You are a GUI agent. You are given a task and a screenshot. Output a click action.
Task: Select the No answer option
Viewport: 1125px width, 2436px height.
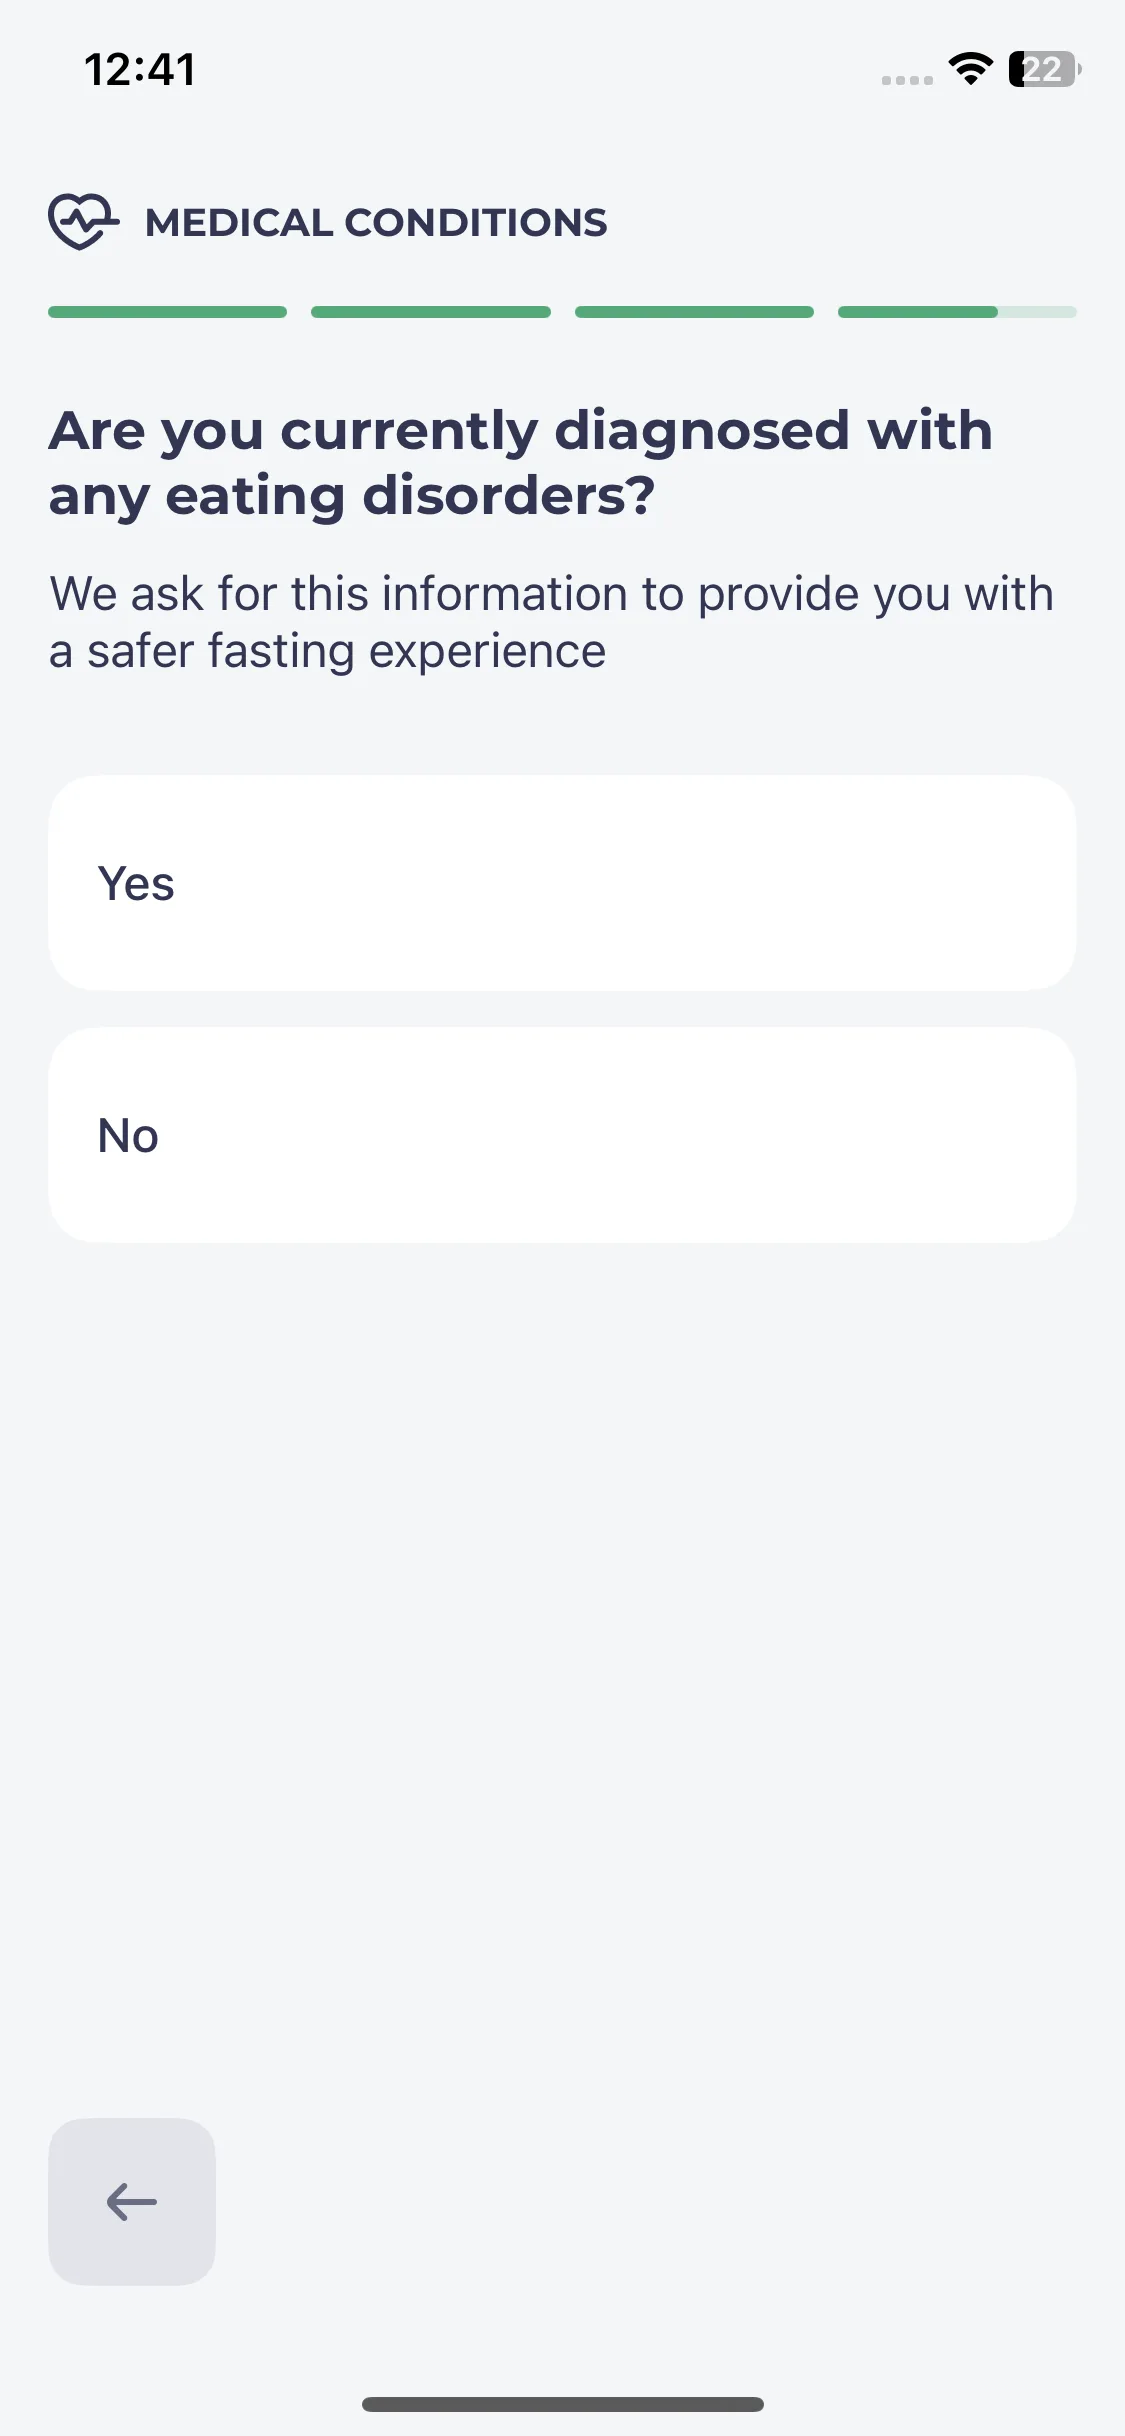tap(562, 1135)
